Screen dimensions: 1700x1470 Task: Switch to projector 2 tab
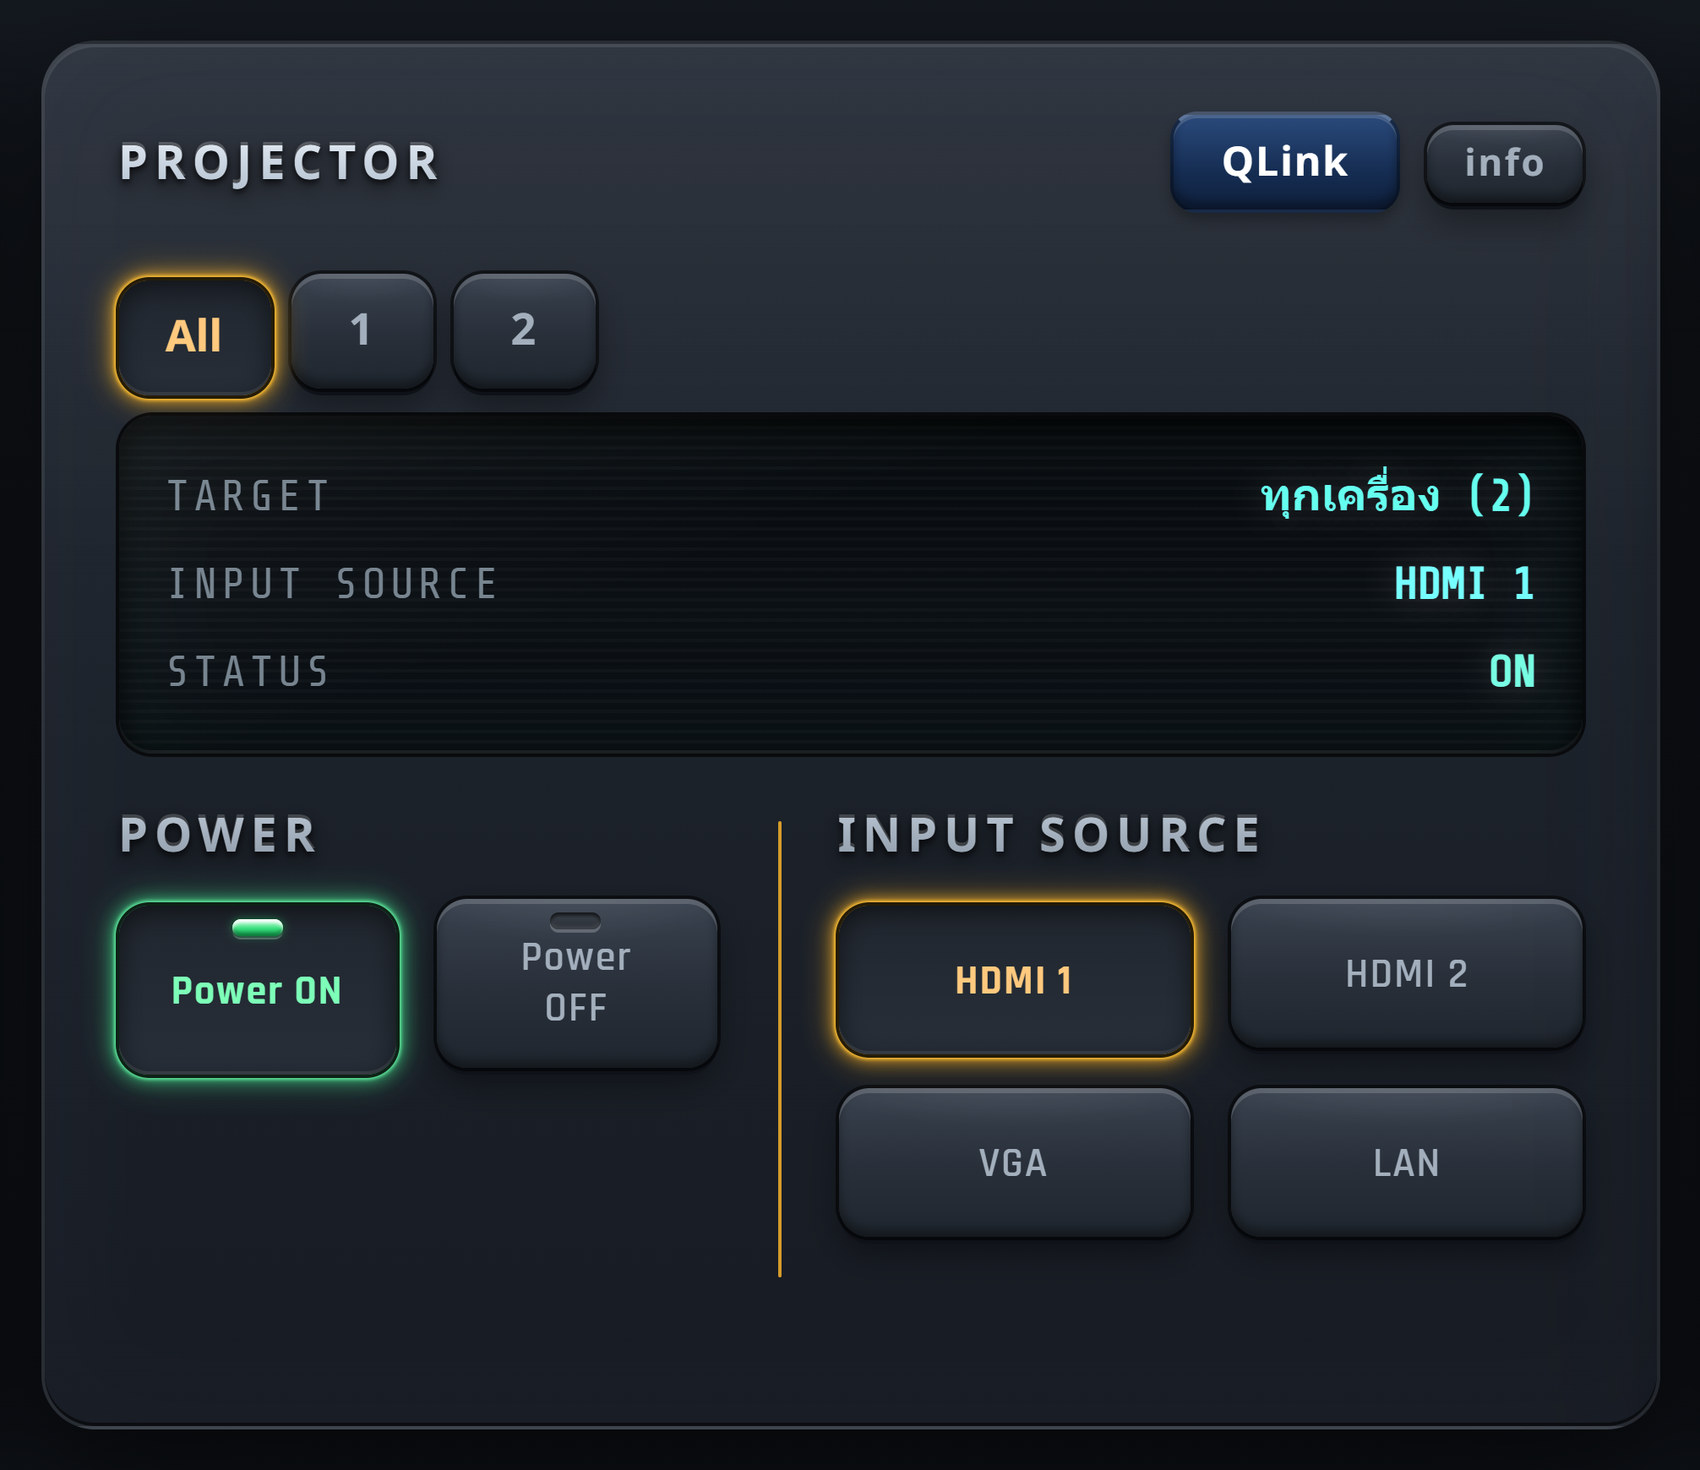[524, 330]
